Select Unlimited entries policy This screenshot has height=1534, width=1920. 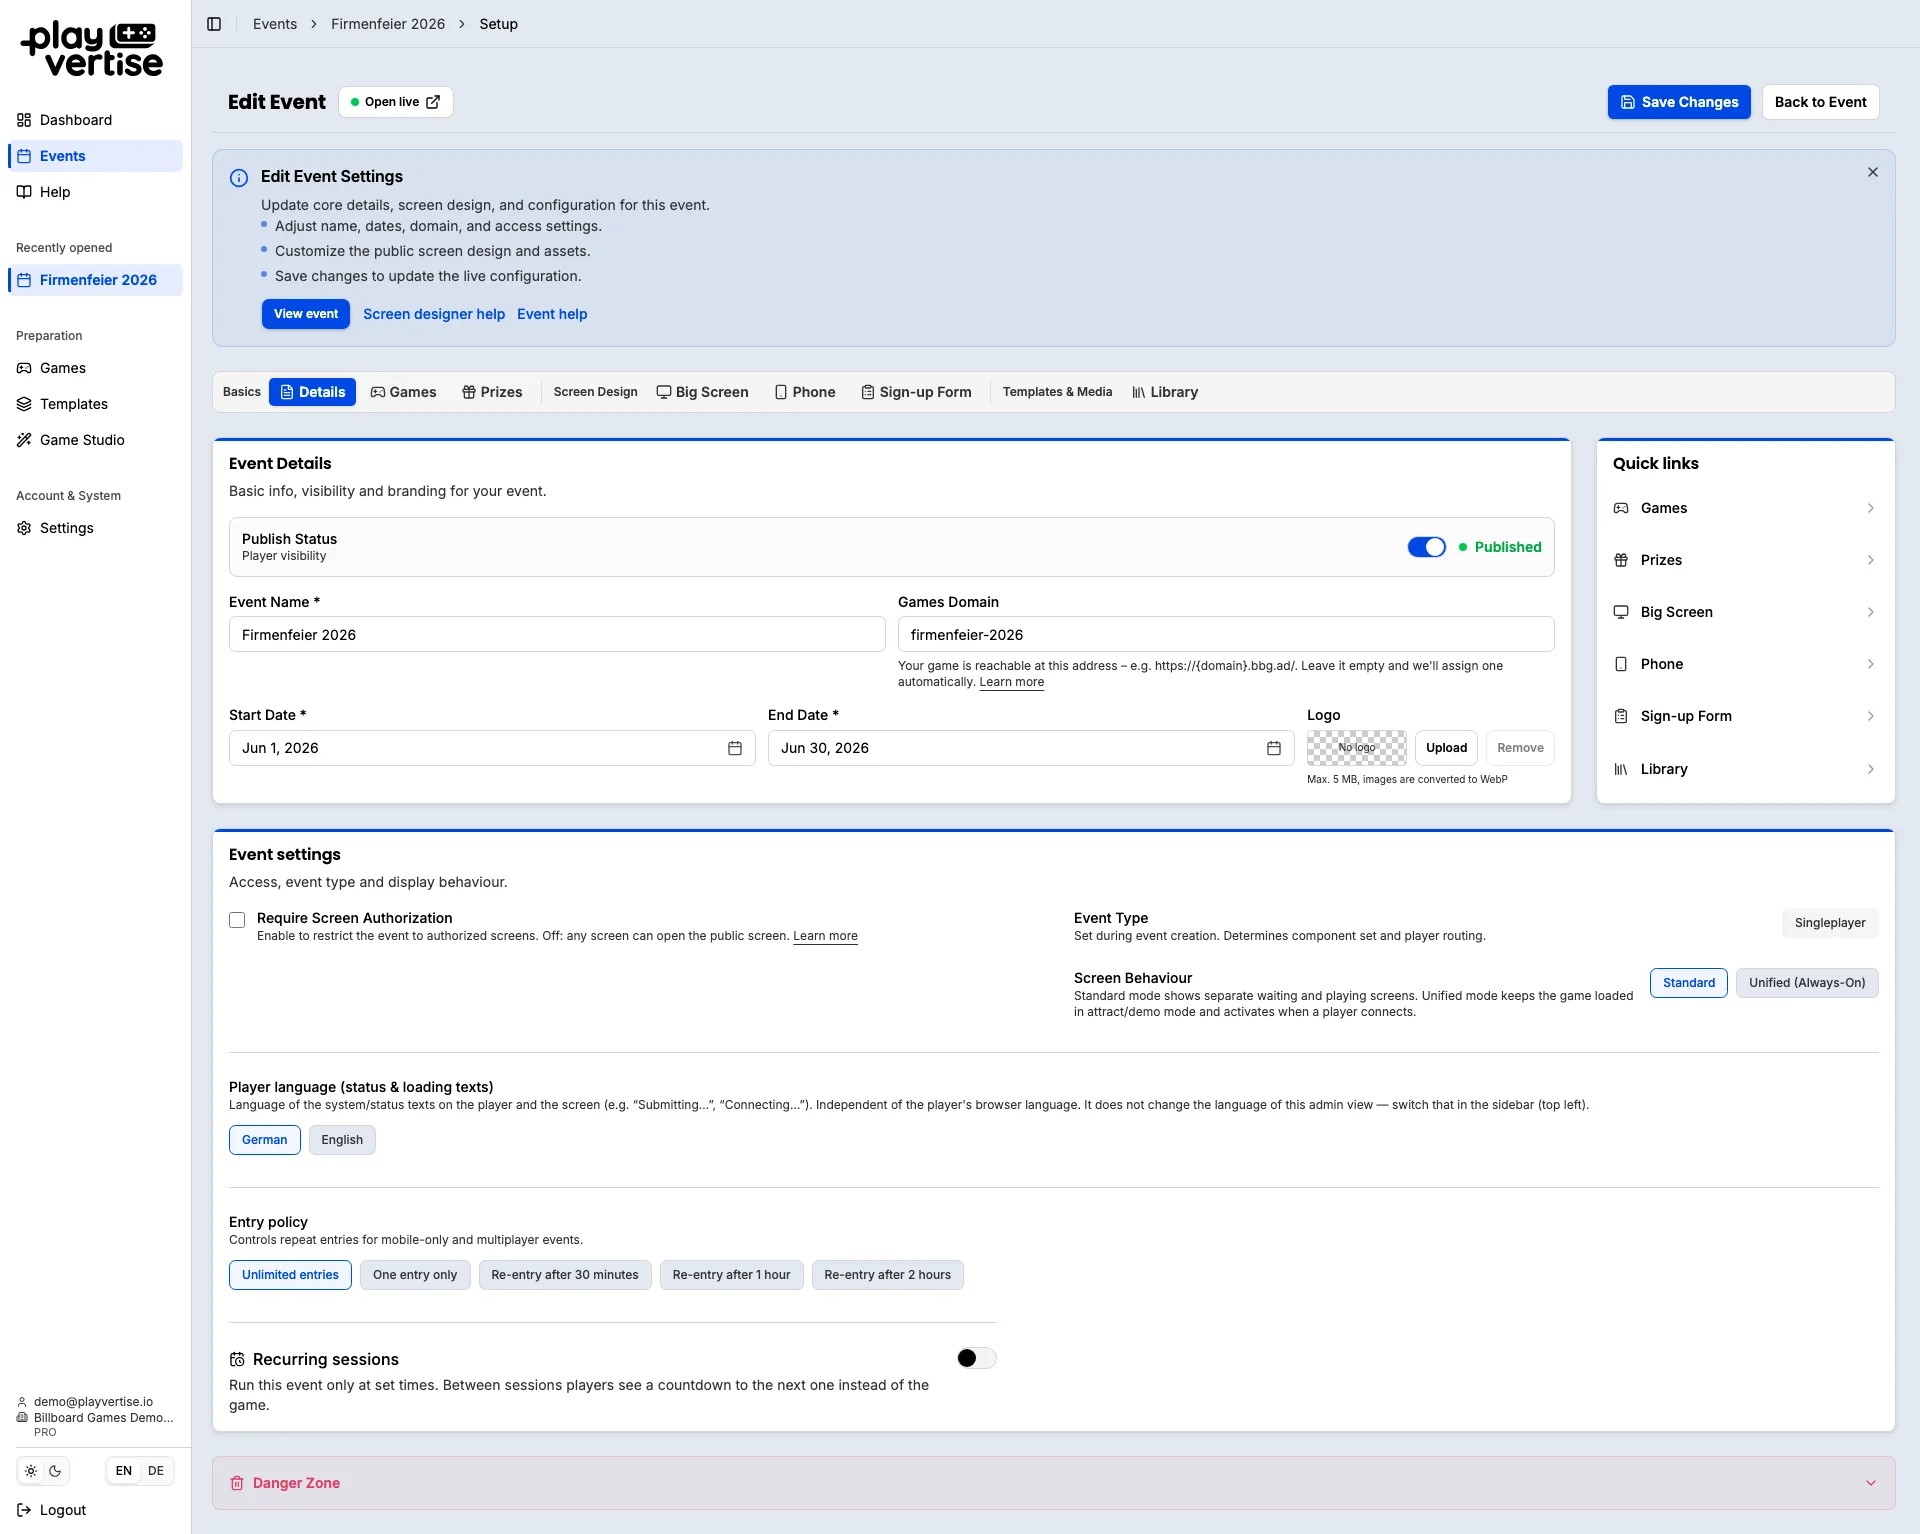(x=290, y=1275)
